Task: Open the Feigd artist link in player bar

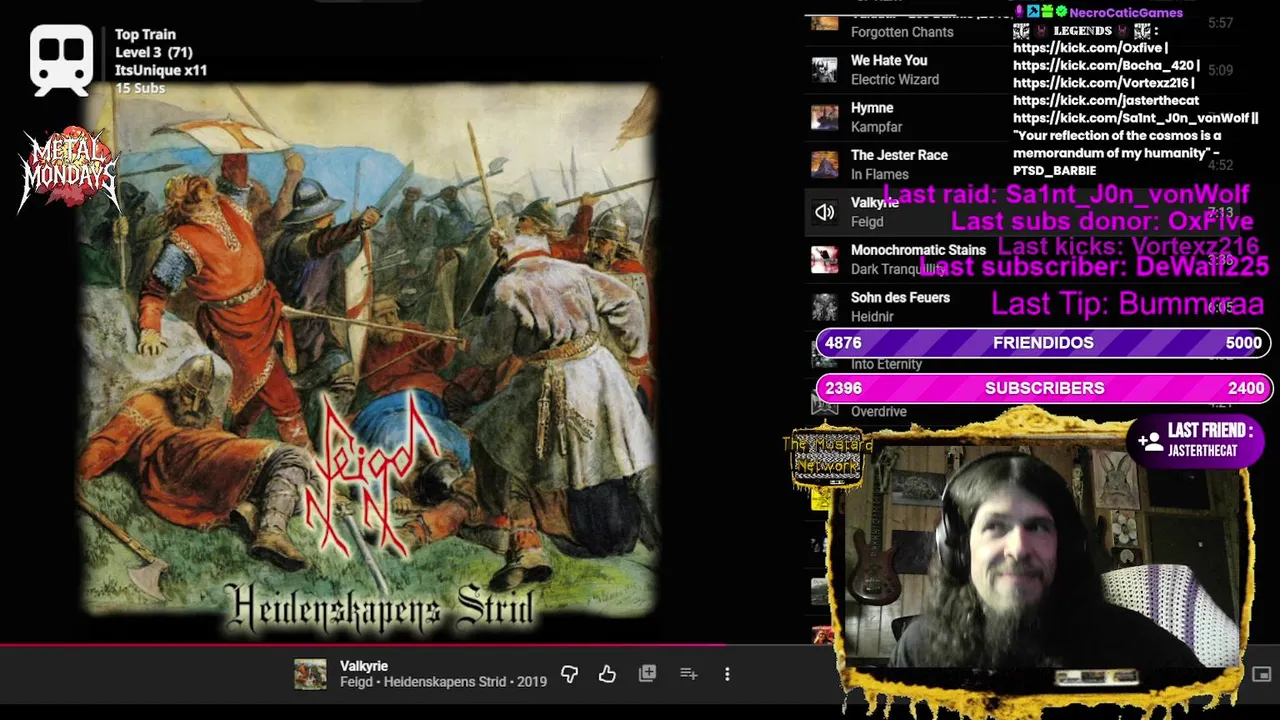Action: point(356,682)
